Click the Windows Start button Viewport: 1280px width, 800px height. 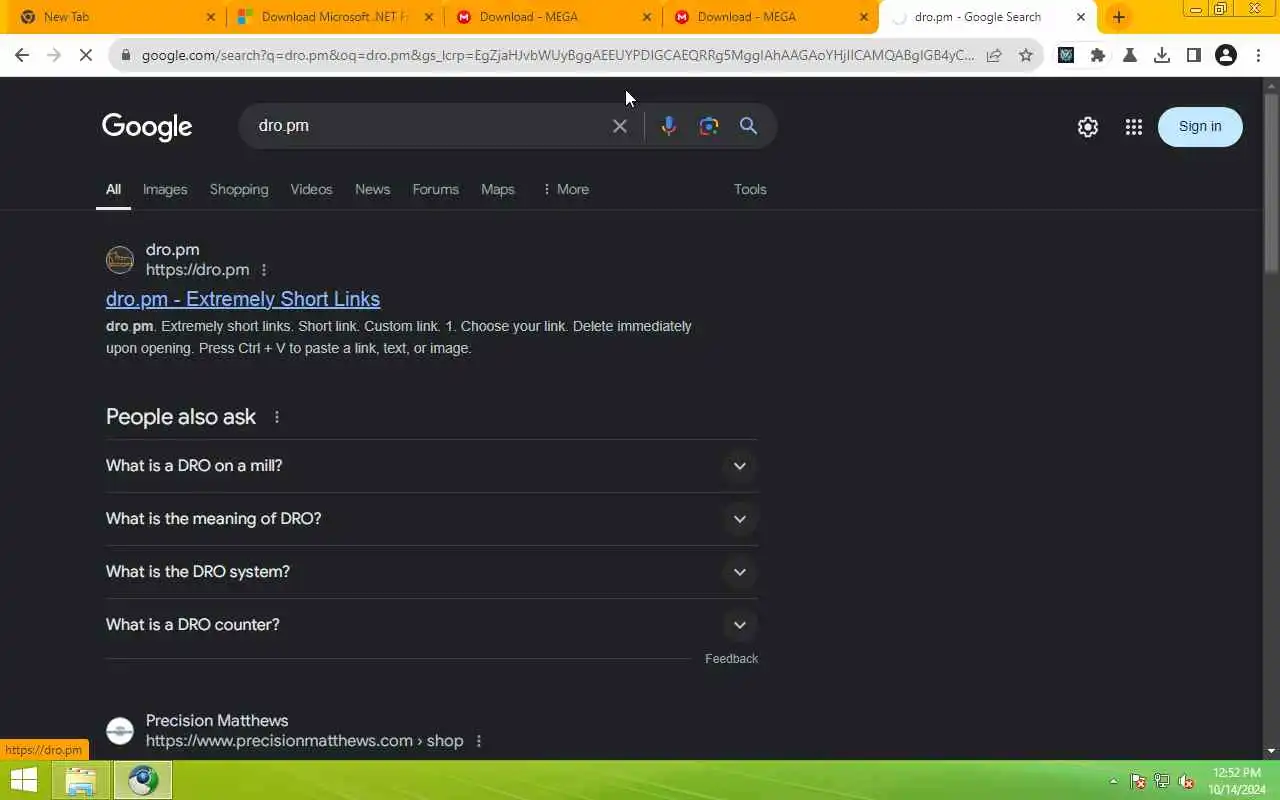(23, 780)
